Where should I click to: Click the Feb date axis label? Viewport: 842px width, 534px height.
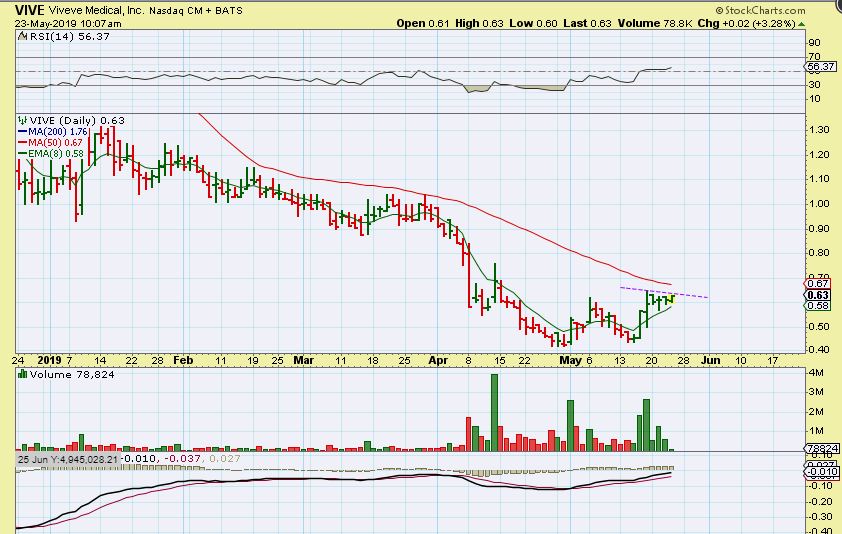[183, 360]
